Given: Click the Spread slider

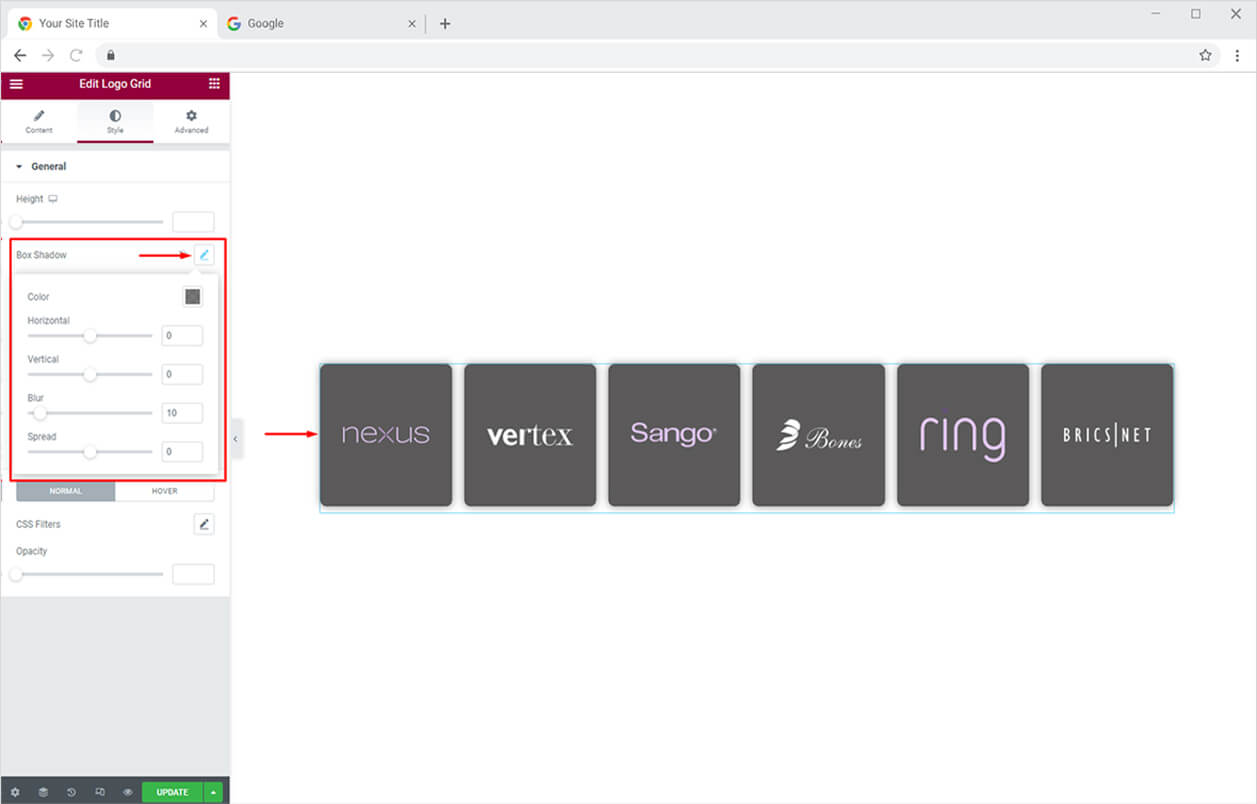Looking at the screenshot, I should (x=90, y=452).
